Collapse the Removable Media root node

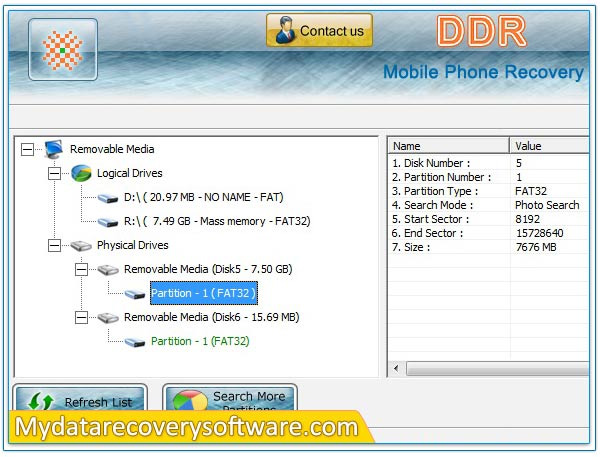click(x=27, y=149)
